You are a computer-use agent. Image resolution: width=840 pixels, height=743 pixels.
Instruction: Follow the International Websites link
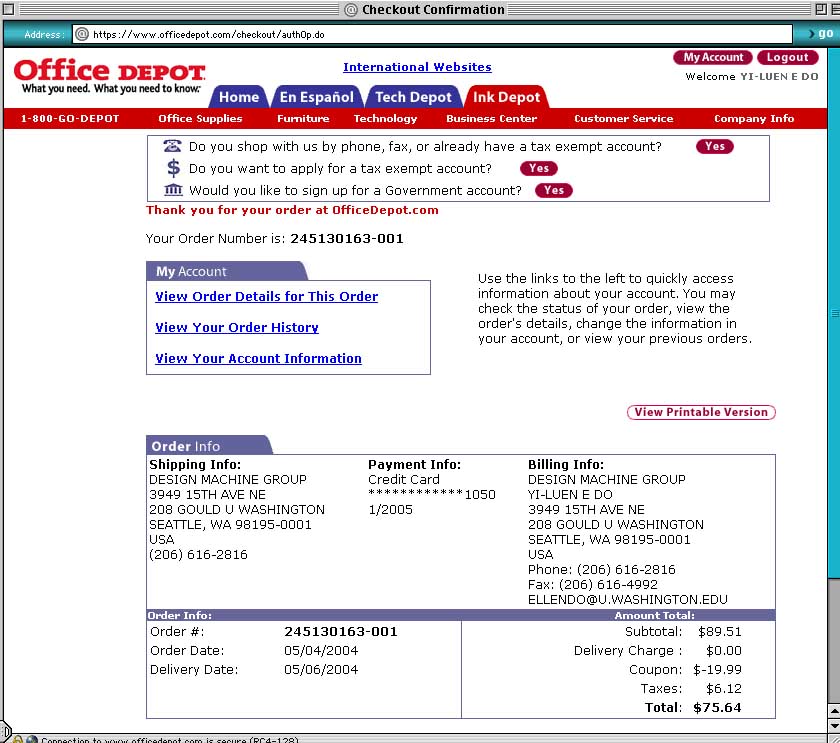[x=417, y=67]
